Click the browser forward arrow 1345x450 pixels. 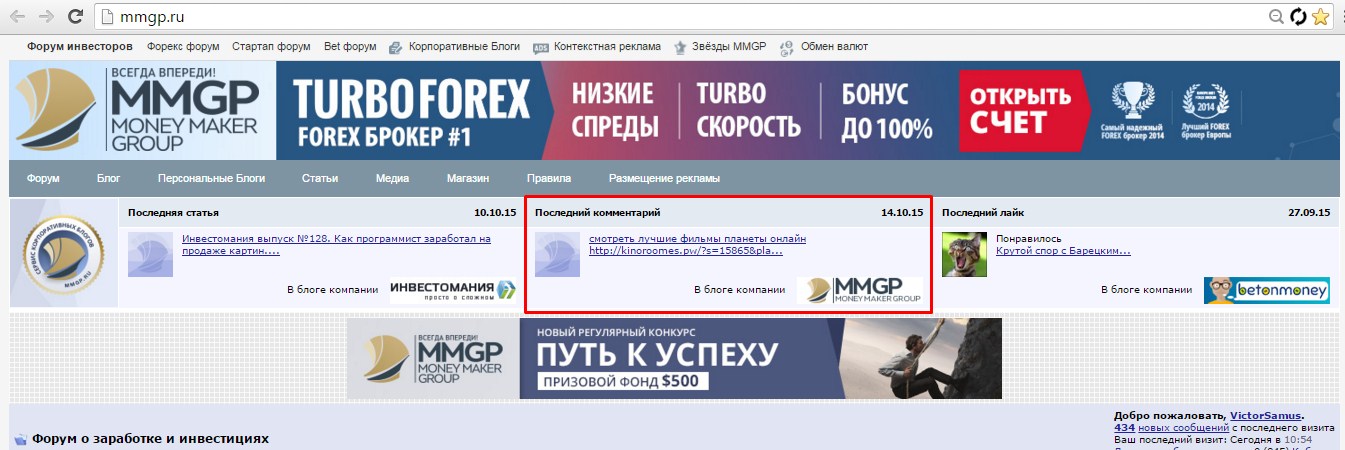[46, 16]
